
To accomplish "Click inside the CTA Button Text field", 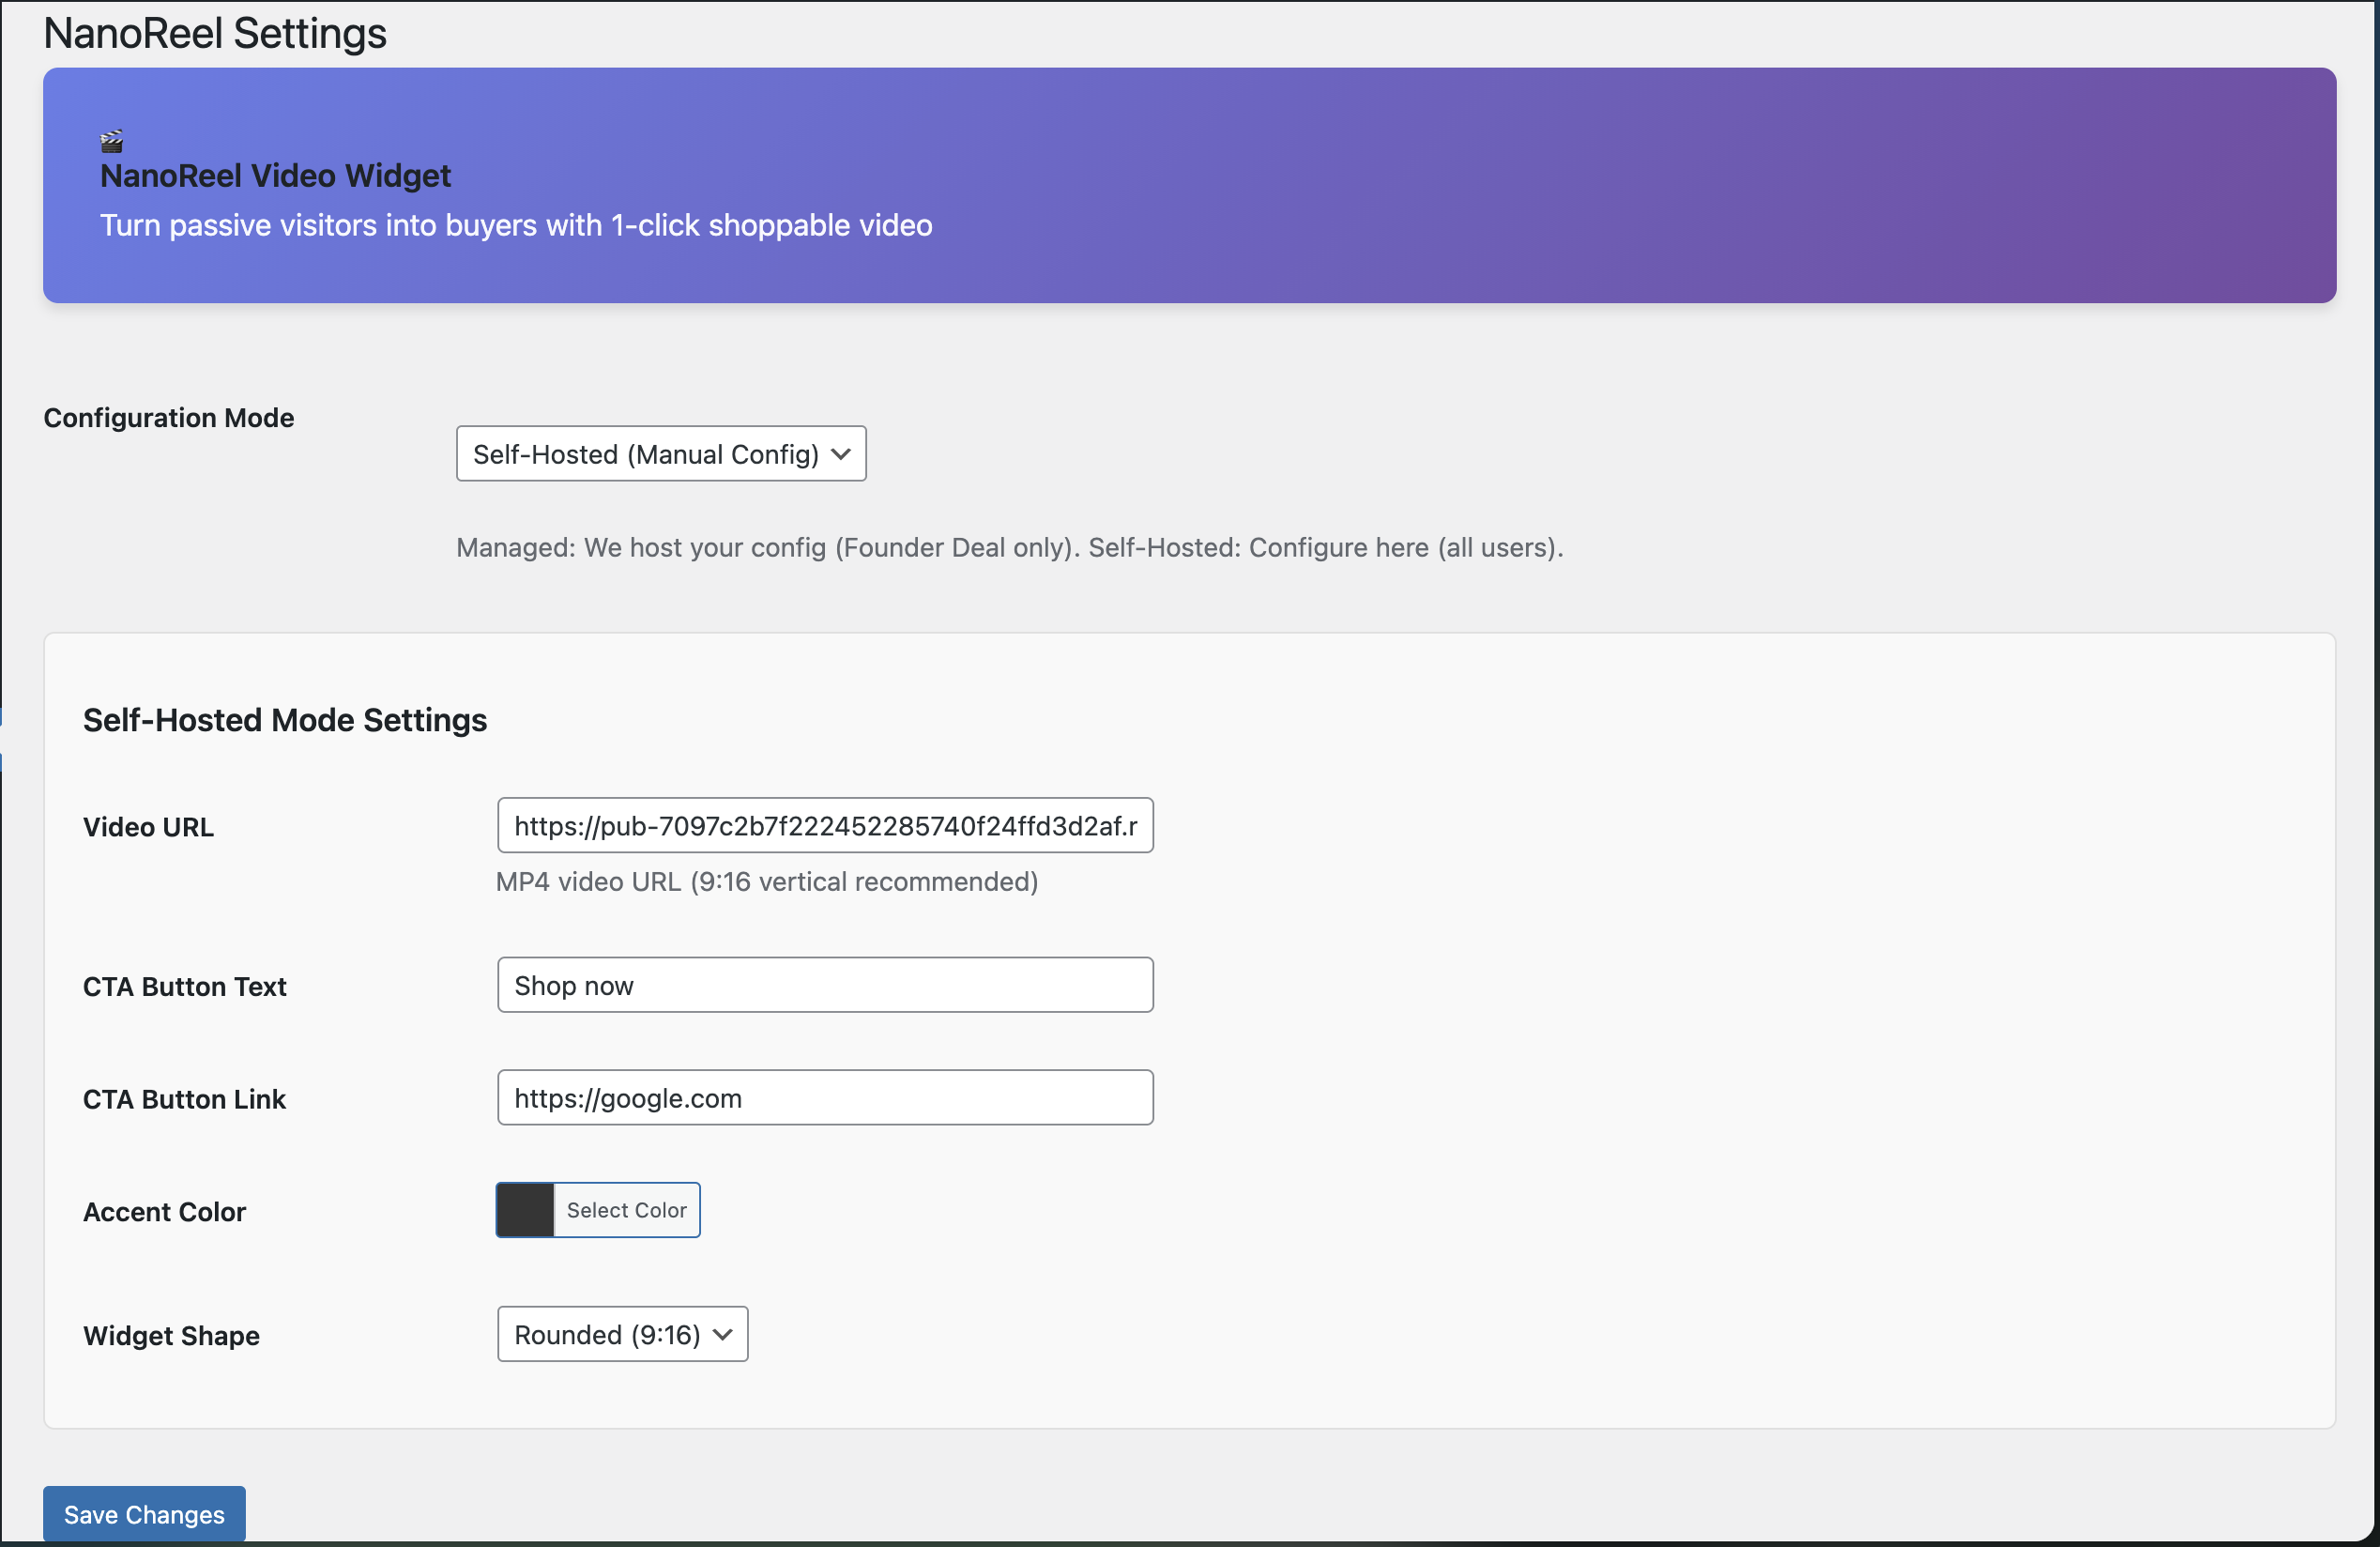I will 824,984.
